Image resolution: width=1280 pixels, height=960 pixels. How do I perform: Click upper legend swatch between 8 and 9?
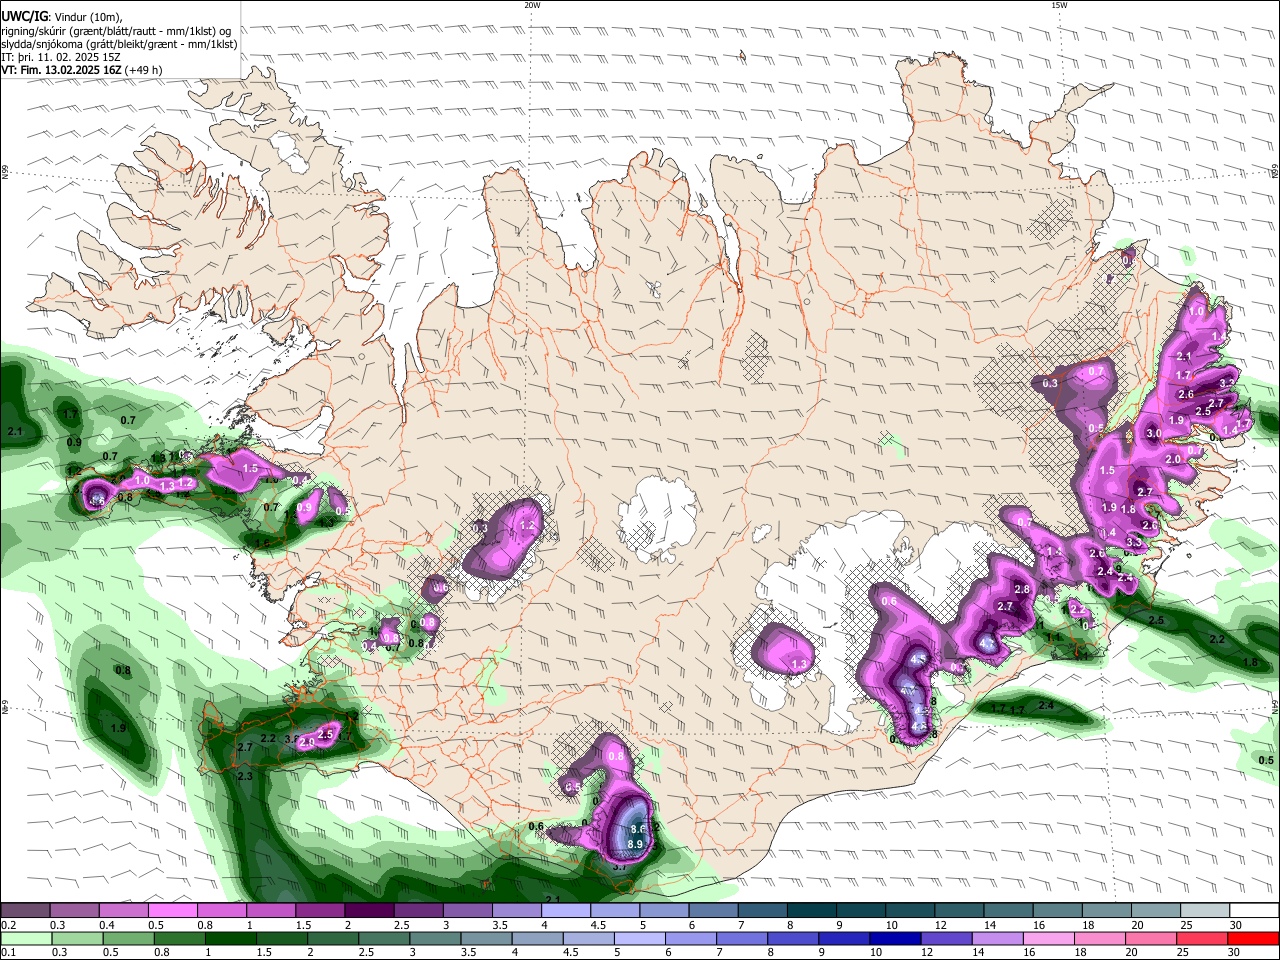(812, 910)
